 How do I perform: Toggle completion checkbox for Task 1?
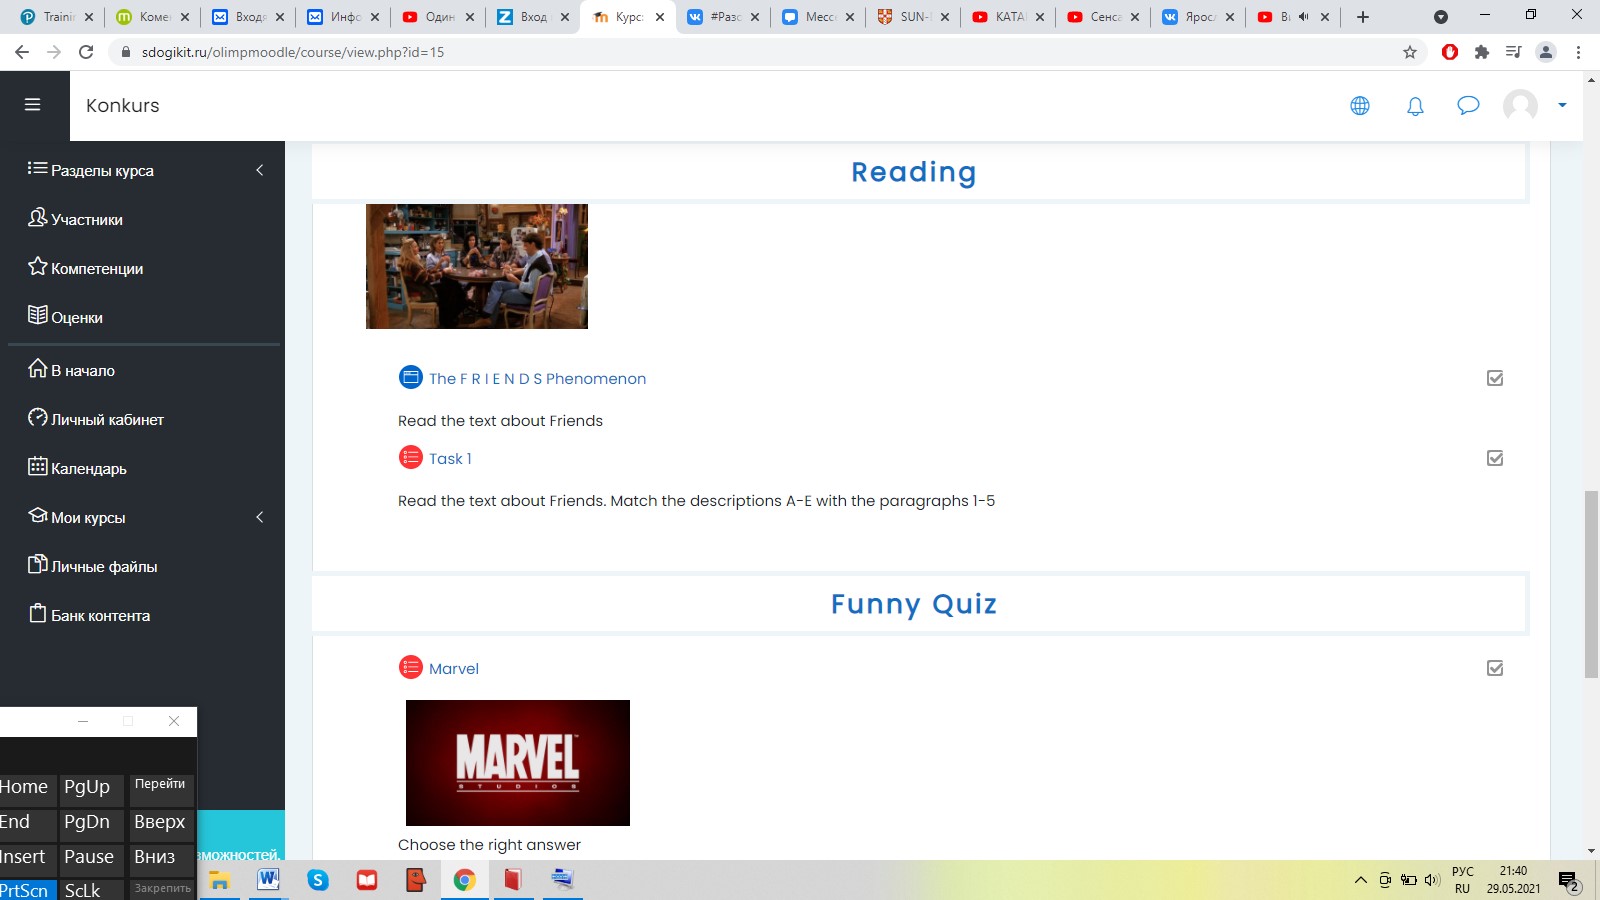click(1495, 458)
